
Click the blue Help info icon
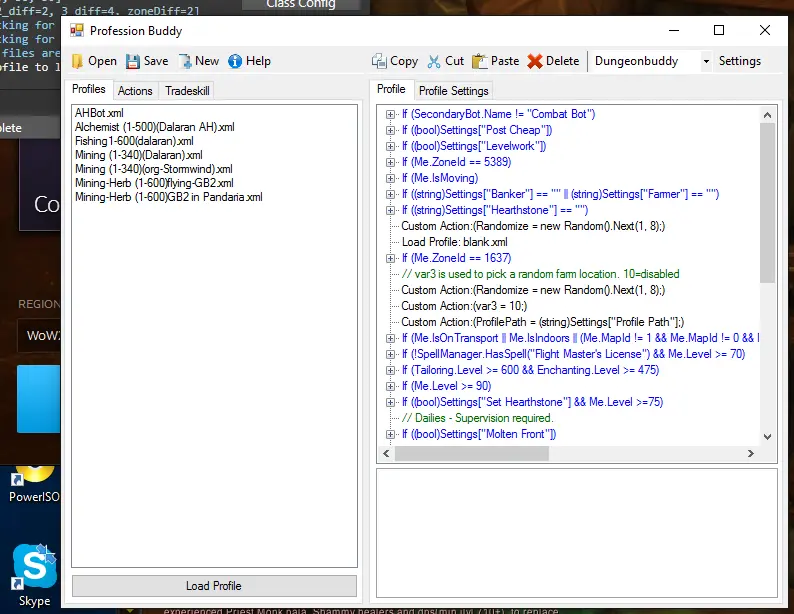coord(235,61)
